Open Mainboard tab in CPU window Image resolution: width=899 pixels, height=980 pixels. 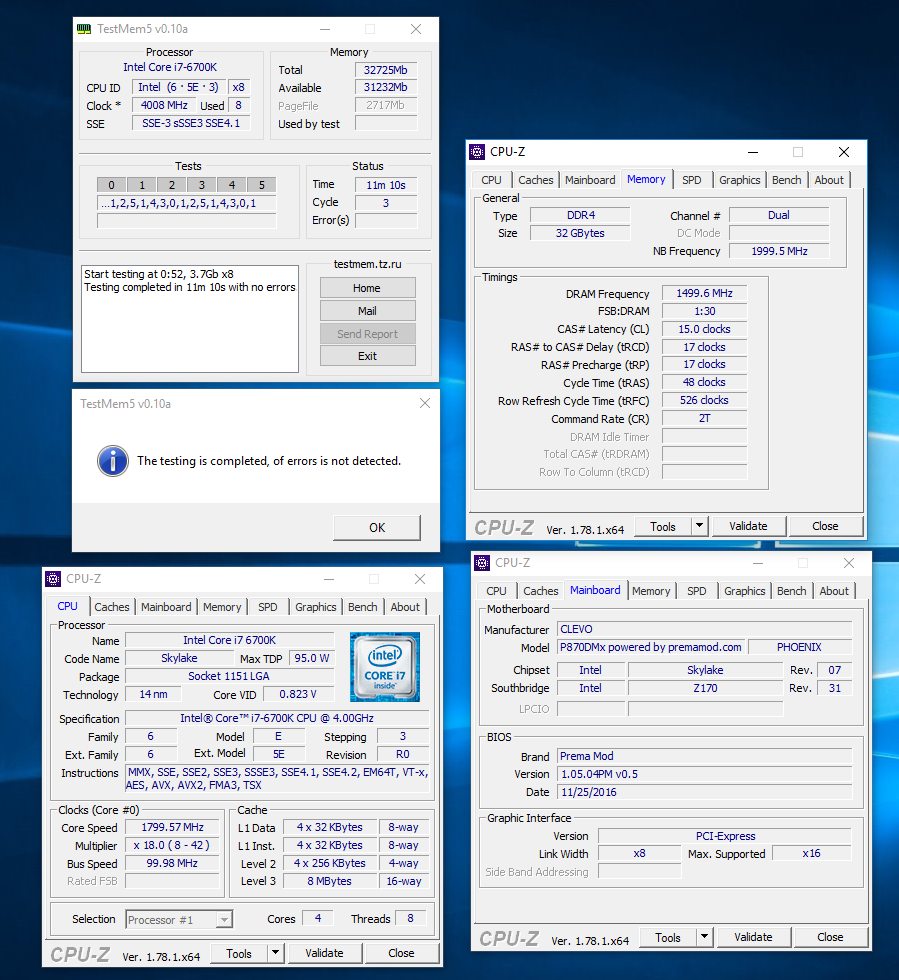coord(166,607)
